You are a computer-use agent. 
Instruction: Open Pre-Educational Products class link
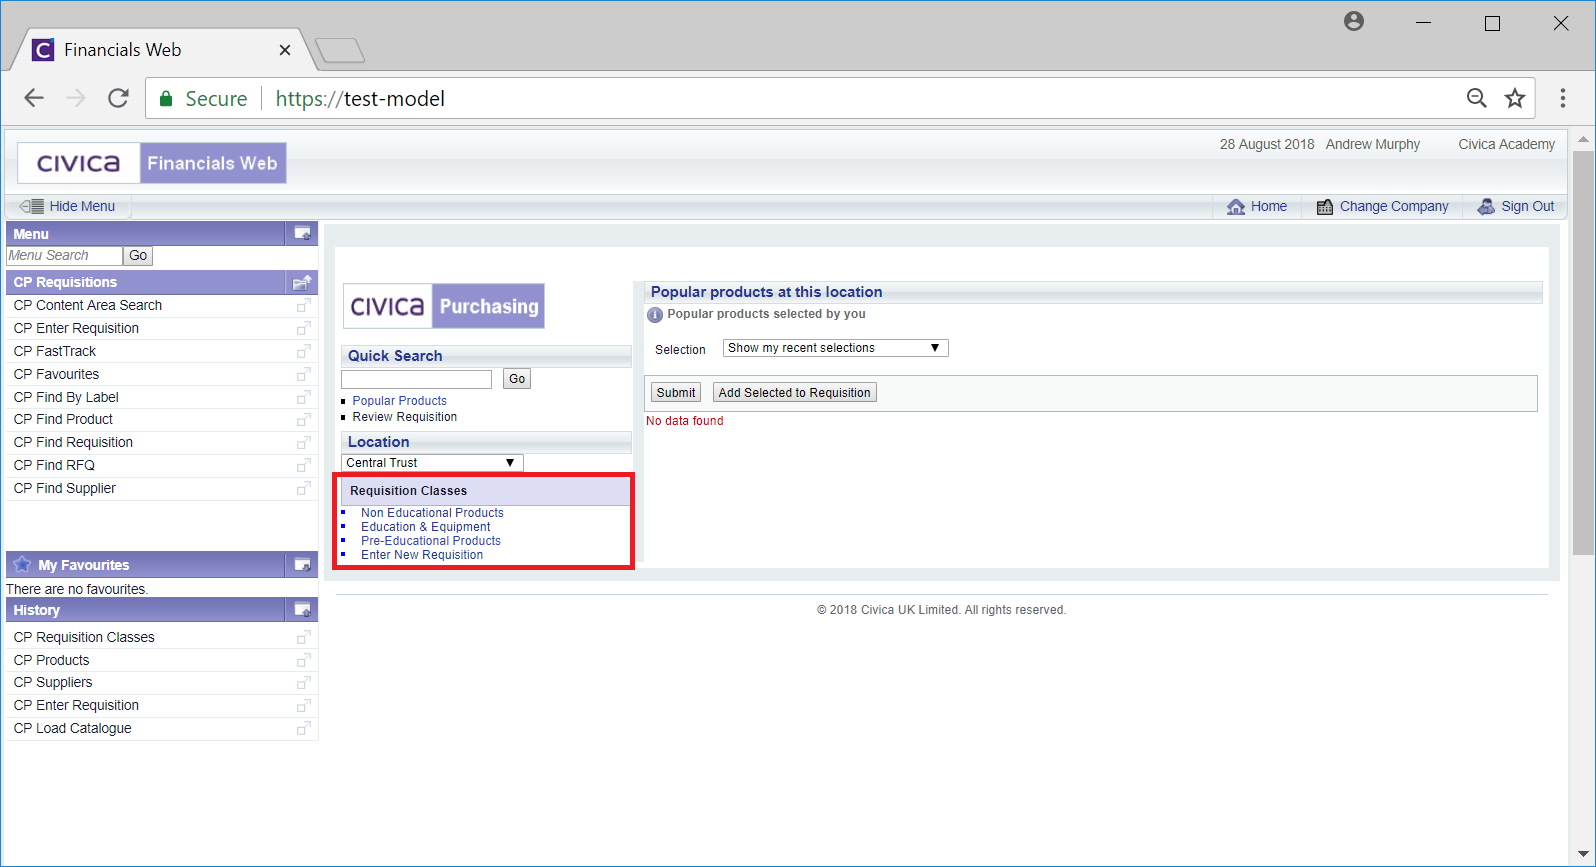tap(431, 541)
